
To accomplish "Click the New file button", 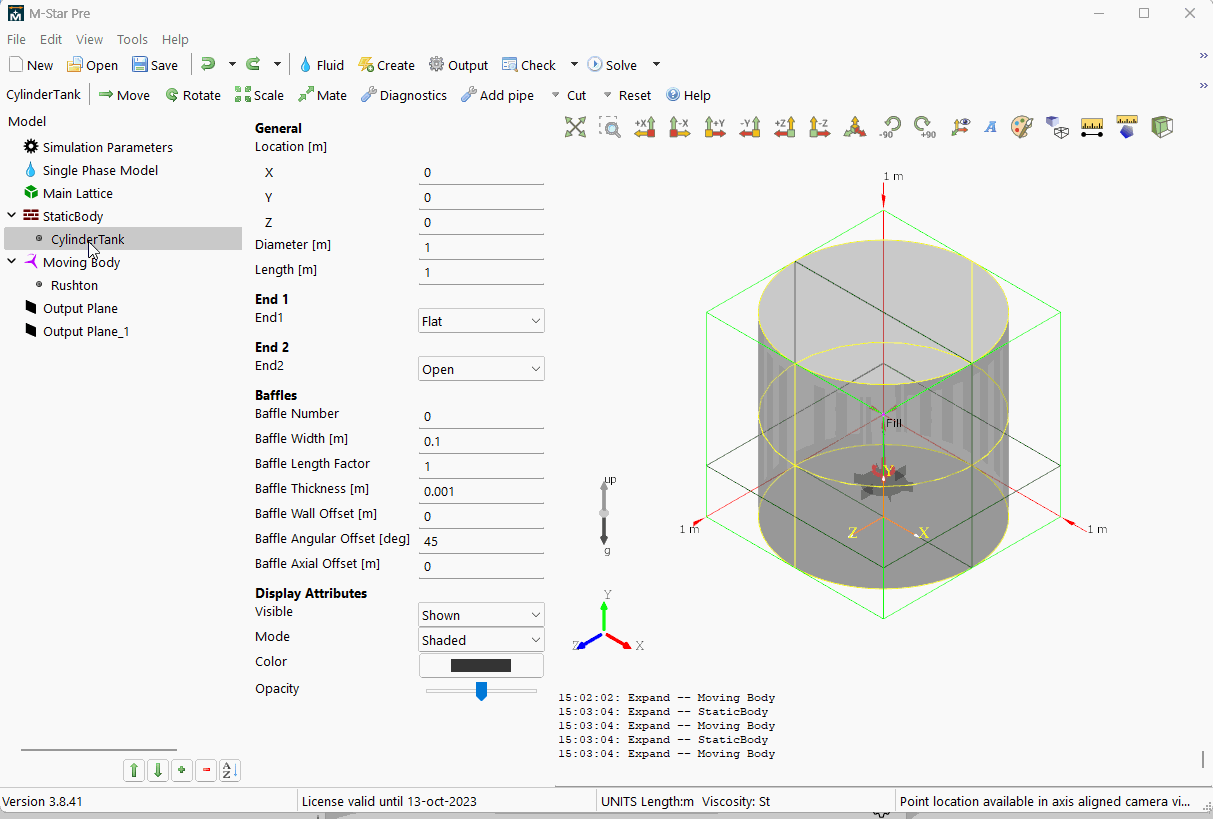I will [31, 65].
